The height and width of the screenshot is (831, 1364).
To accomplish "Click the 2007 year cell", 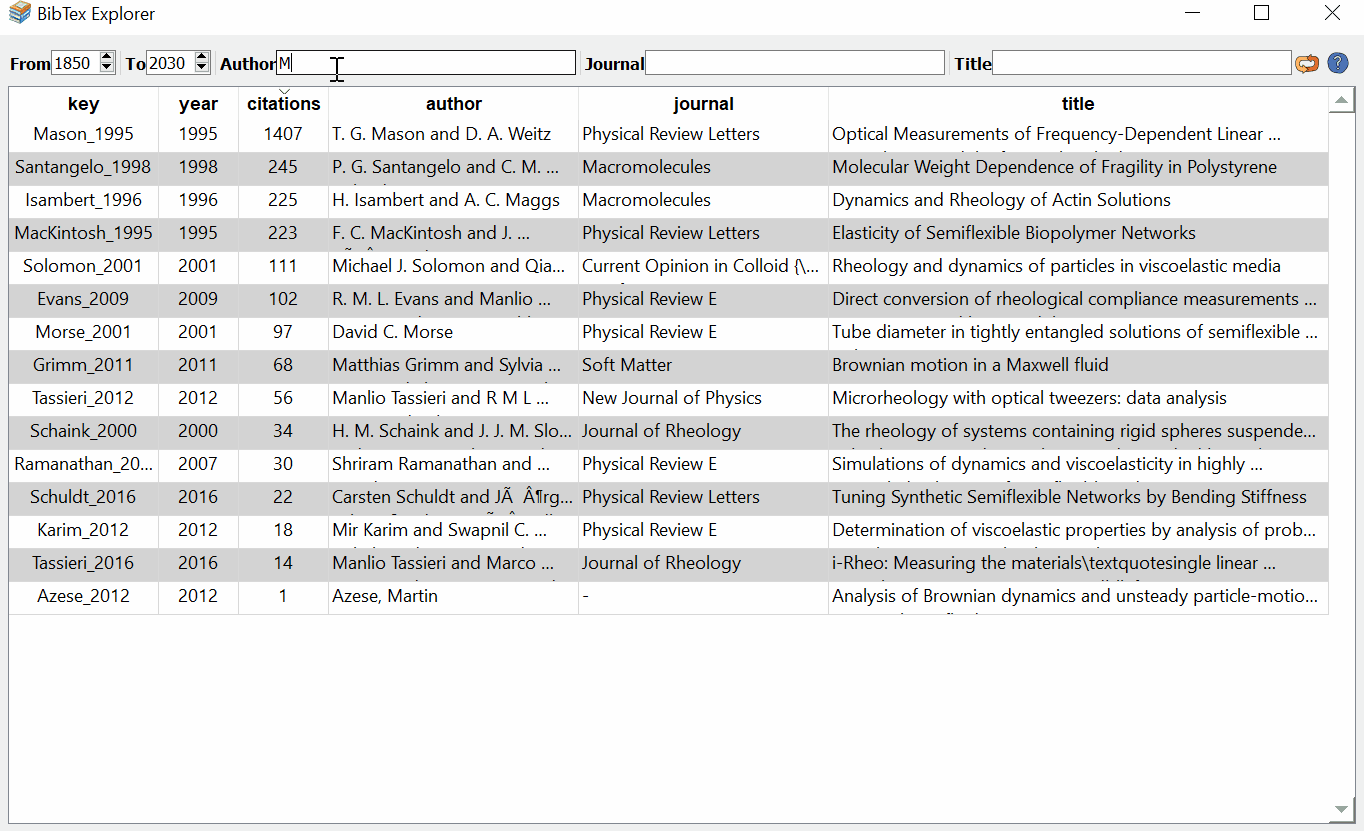I will 198,464.
